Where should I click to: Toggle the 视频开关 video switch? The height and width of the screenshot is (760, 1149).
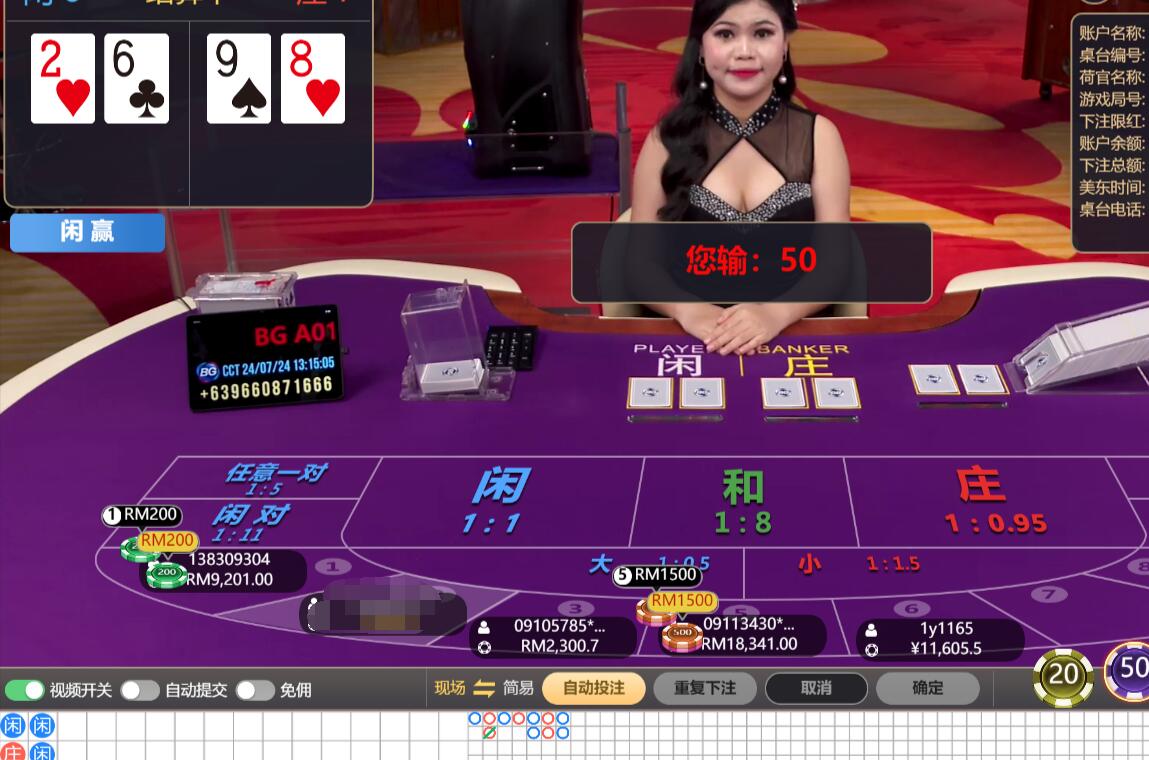[24, 690]
